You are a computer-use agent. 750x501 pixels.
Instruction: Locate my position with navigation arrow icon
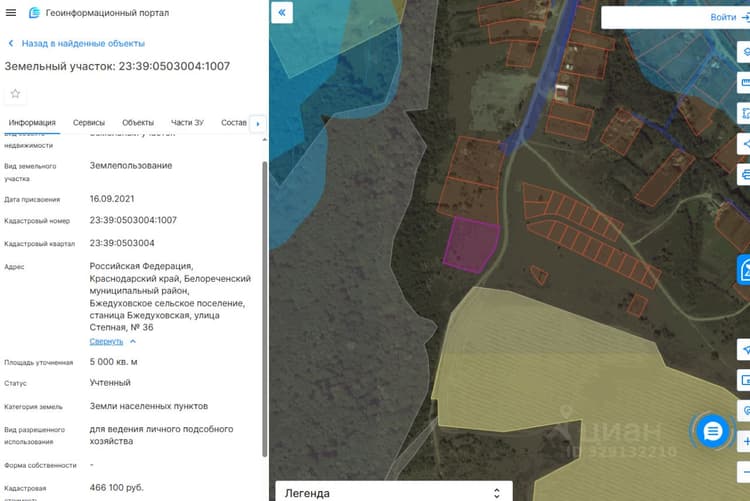(745, 350)
